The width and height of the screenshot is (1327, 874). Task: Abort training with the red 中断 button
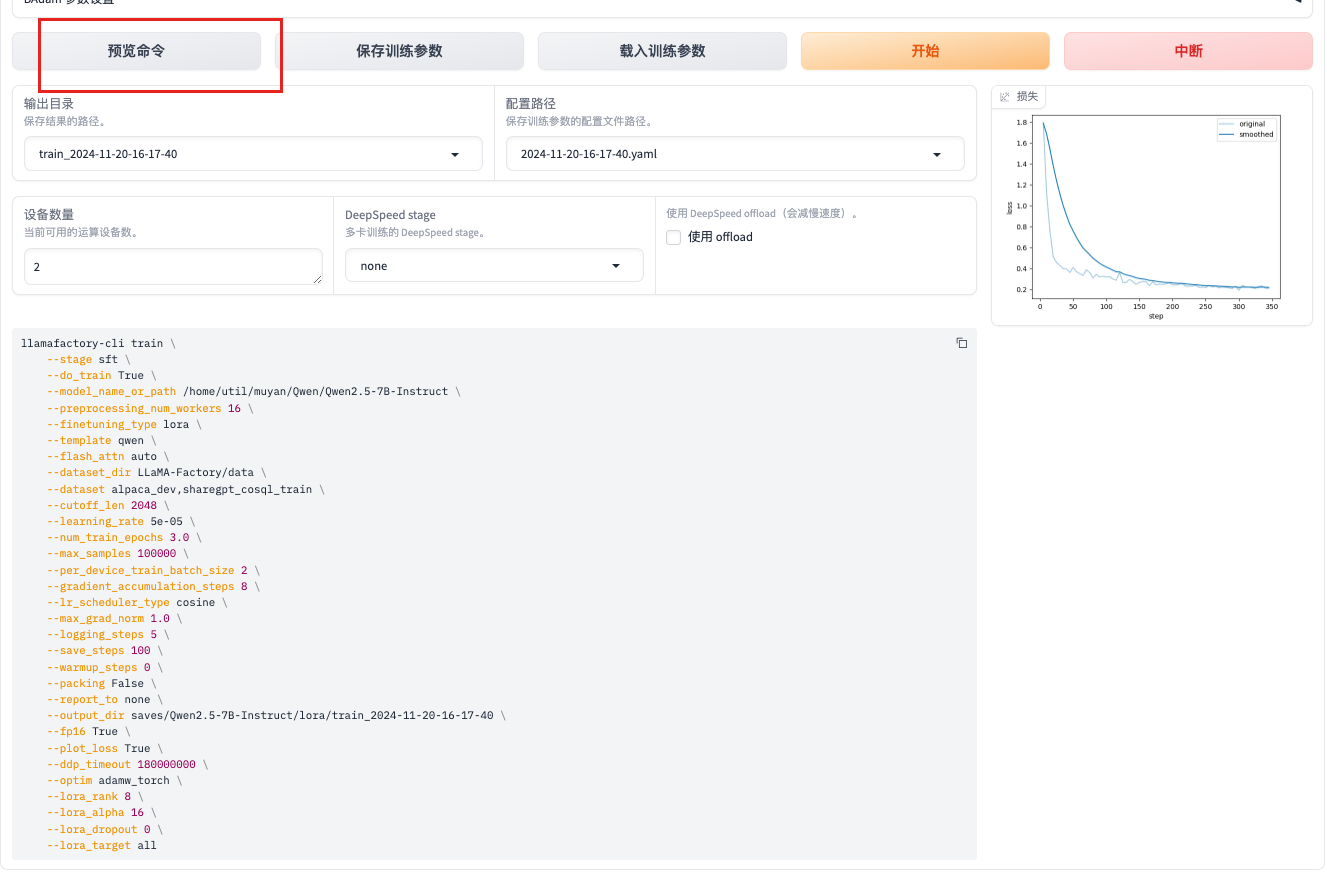pyautogui.click(x=1188, y=51)
